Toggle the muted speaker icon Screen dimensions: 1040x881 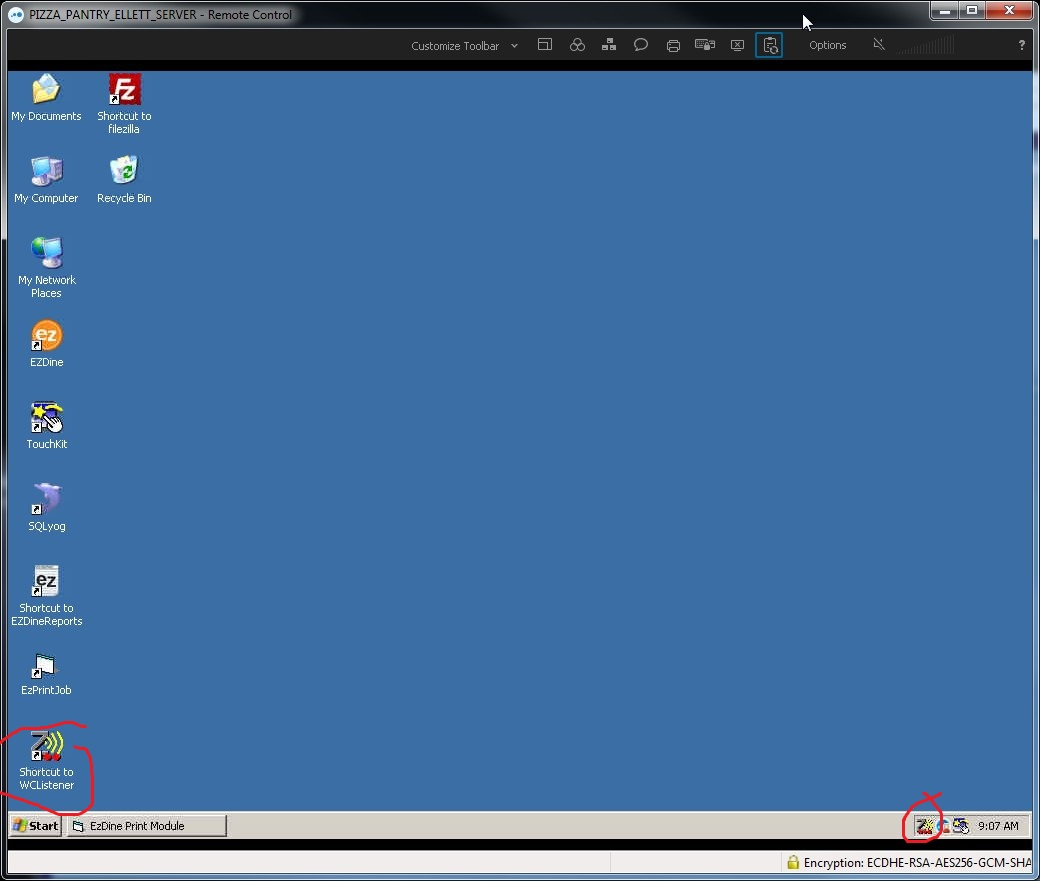879,44
